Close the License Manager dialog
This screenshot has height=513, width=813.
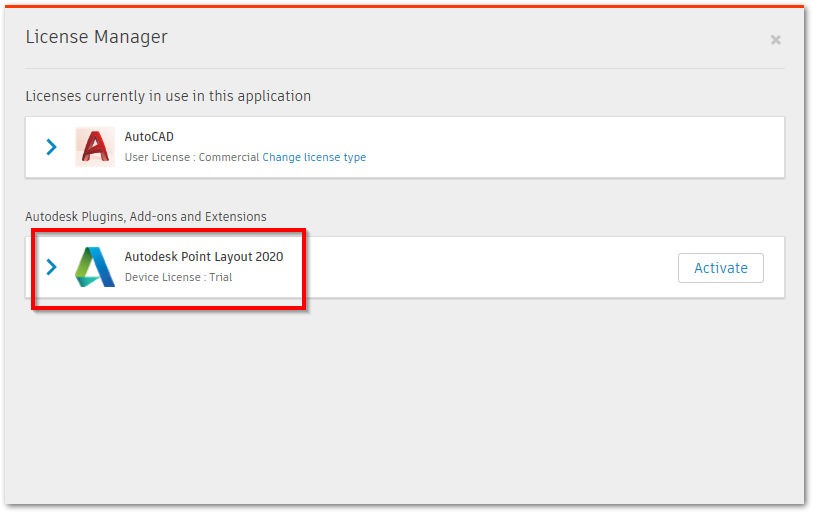[775, 40]
